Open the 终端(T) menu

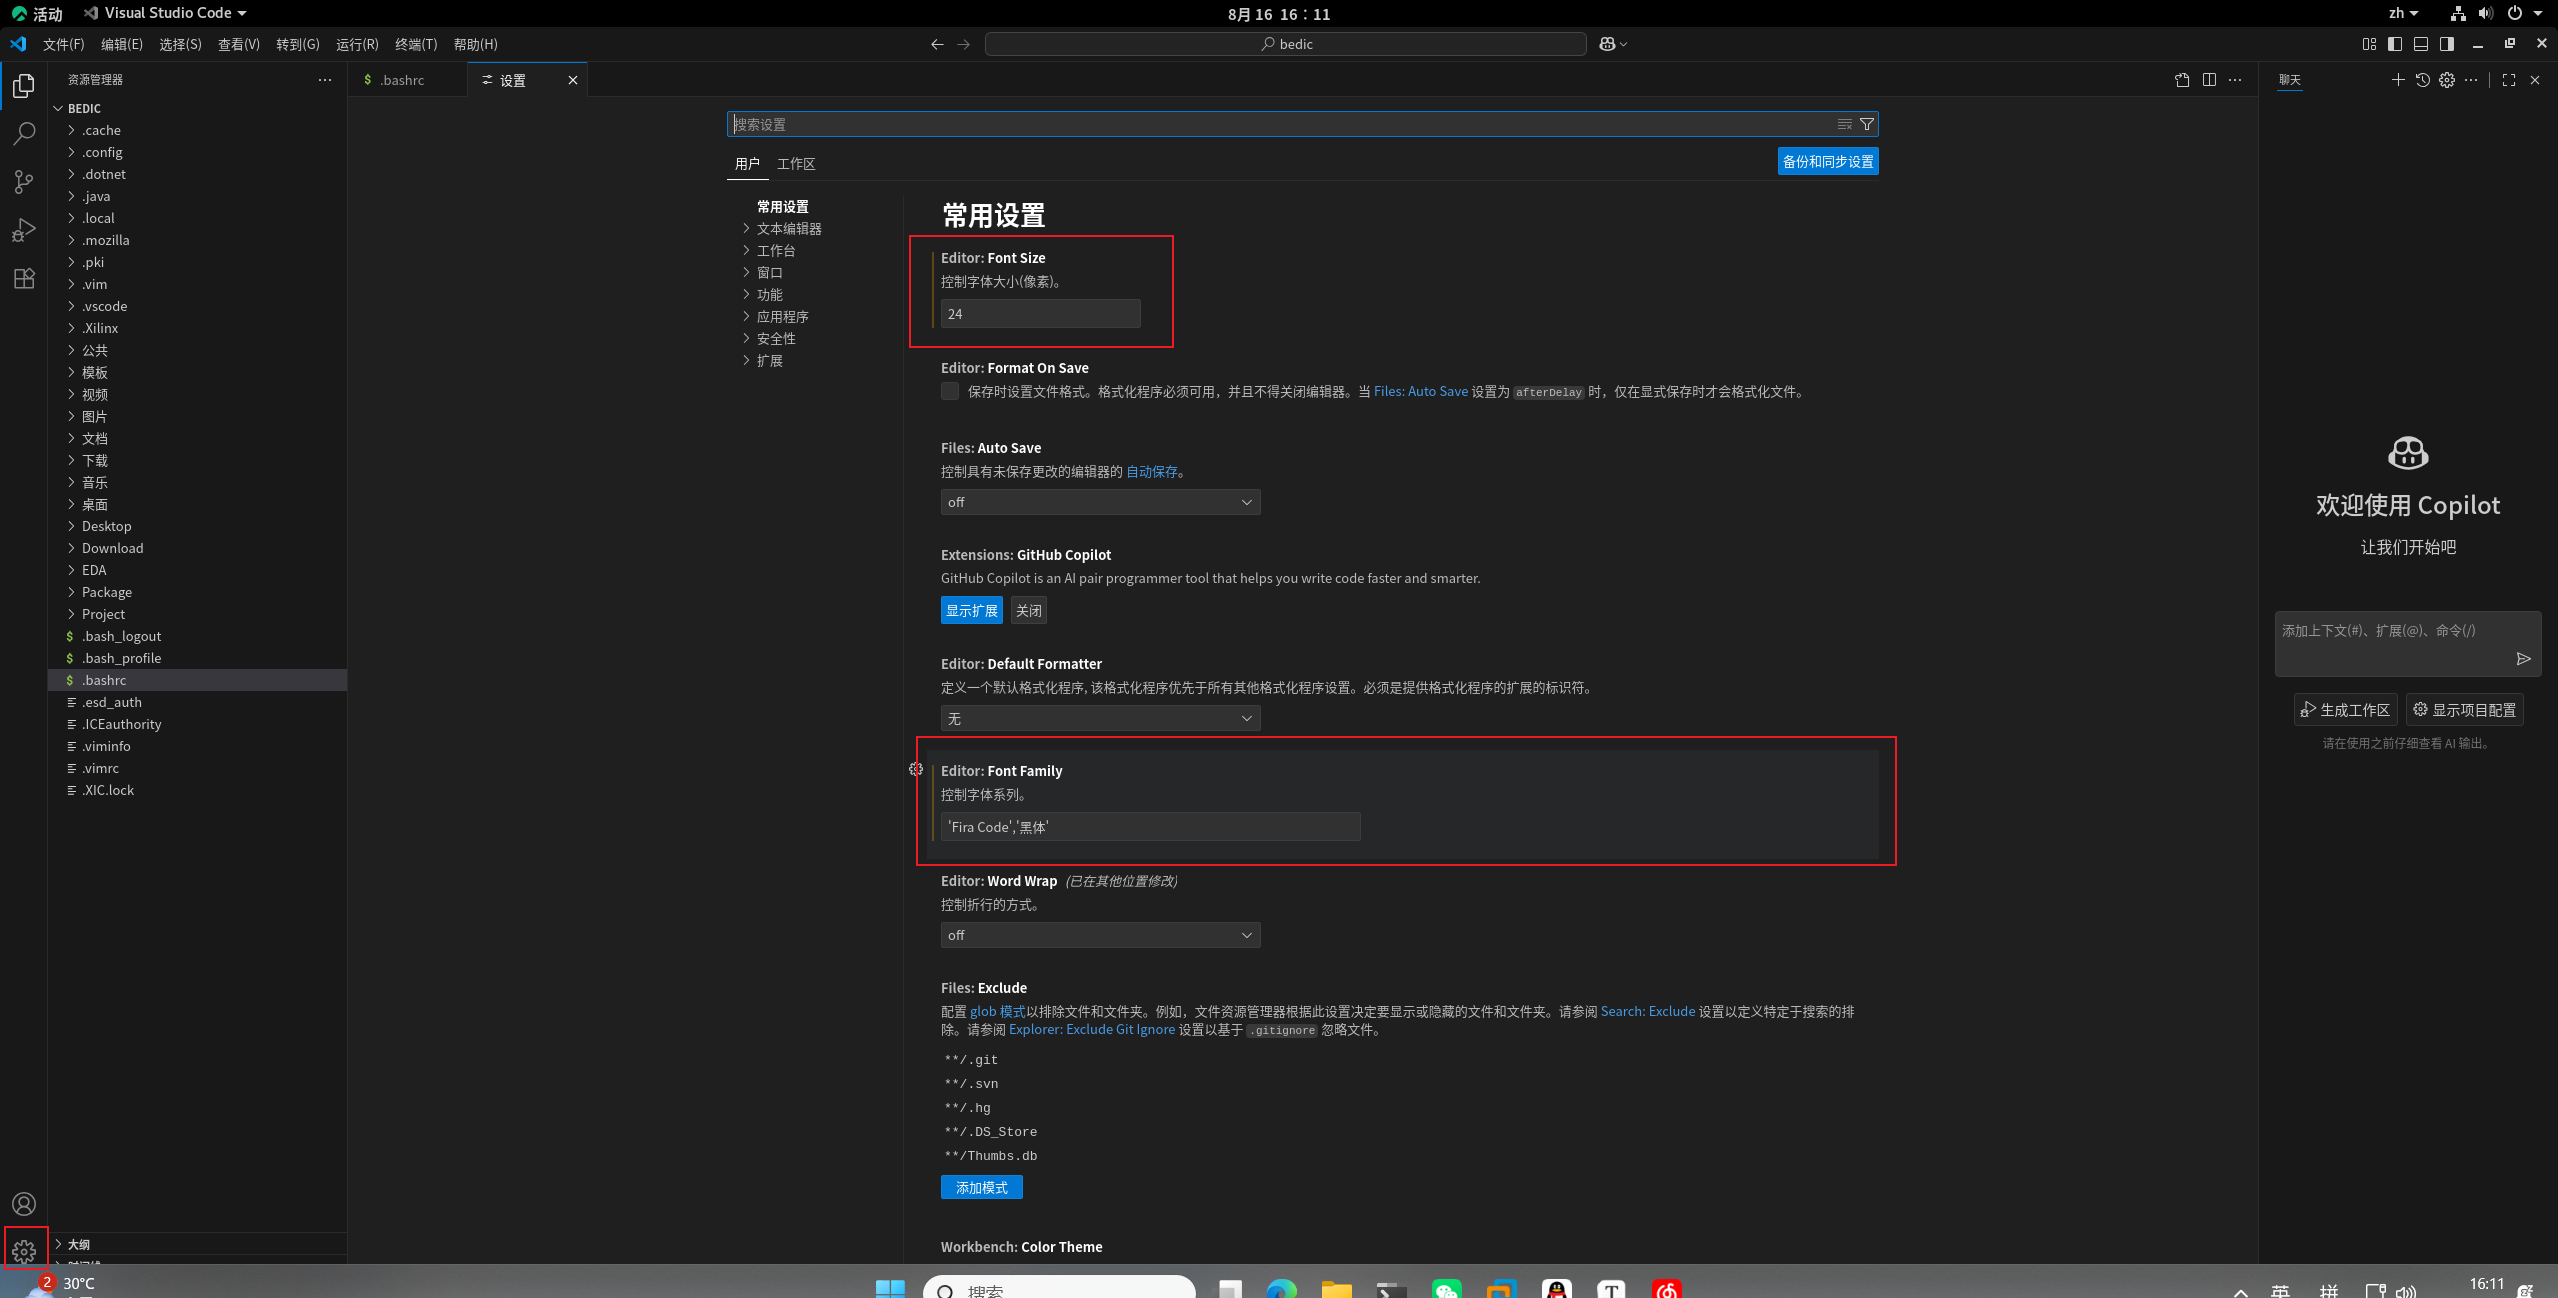[x=416, y=44]
